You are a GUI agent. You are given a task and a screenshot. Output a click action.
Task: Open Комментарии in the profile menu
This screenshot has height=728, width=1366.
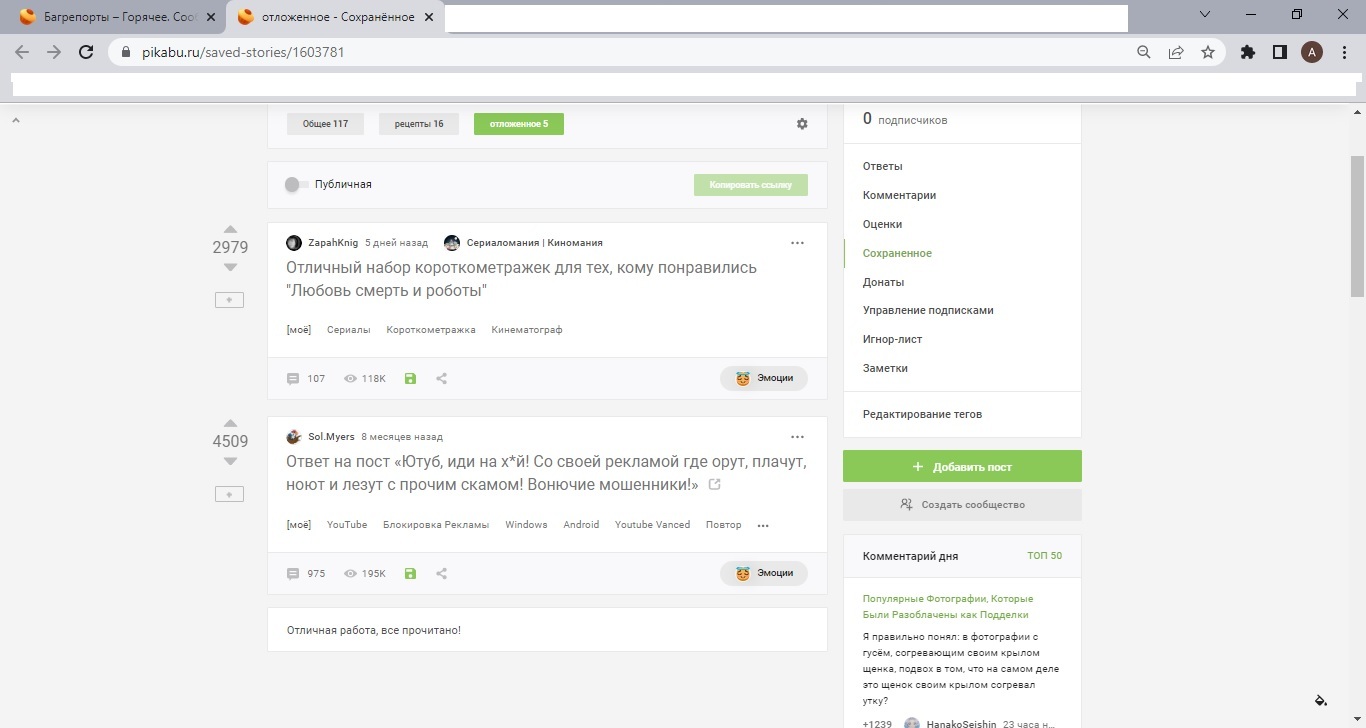click(900, 195)
